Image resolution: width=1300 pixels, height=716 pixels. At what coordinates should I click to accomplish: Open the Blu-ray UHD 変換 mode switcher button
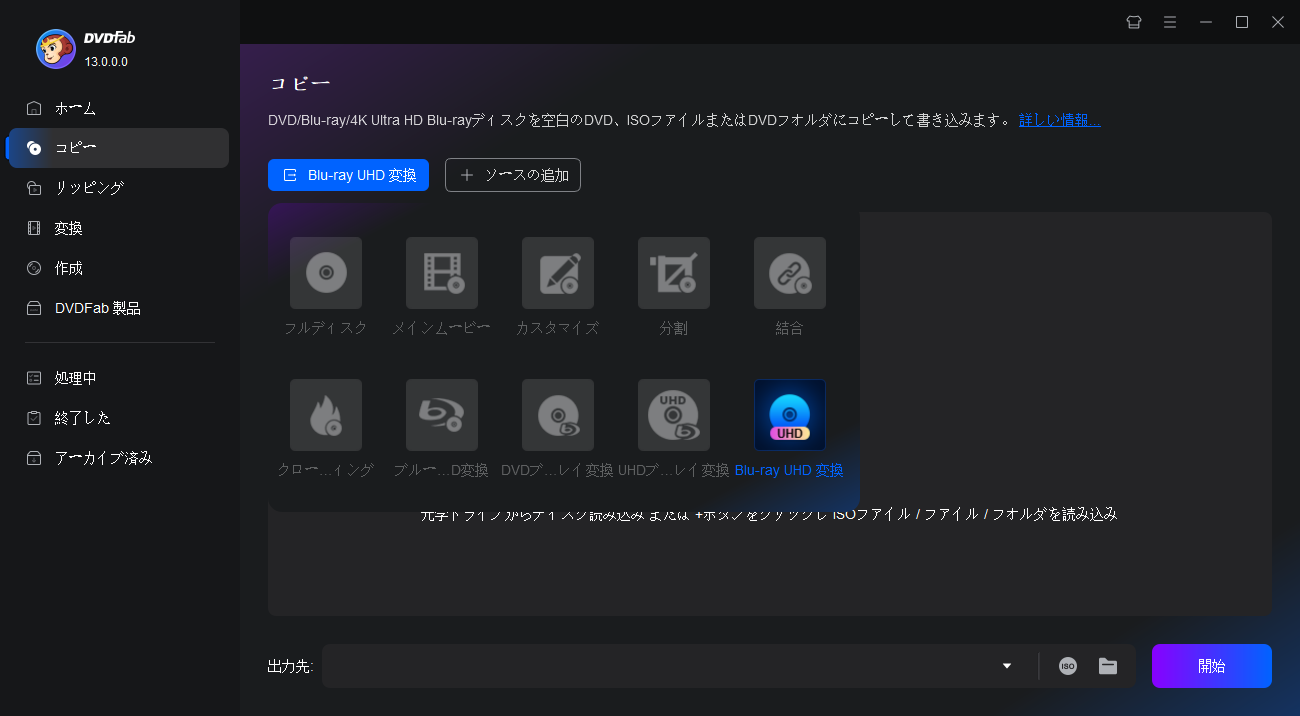click(348, 175)
